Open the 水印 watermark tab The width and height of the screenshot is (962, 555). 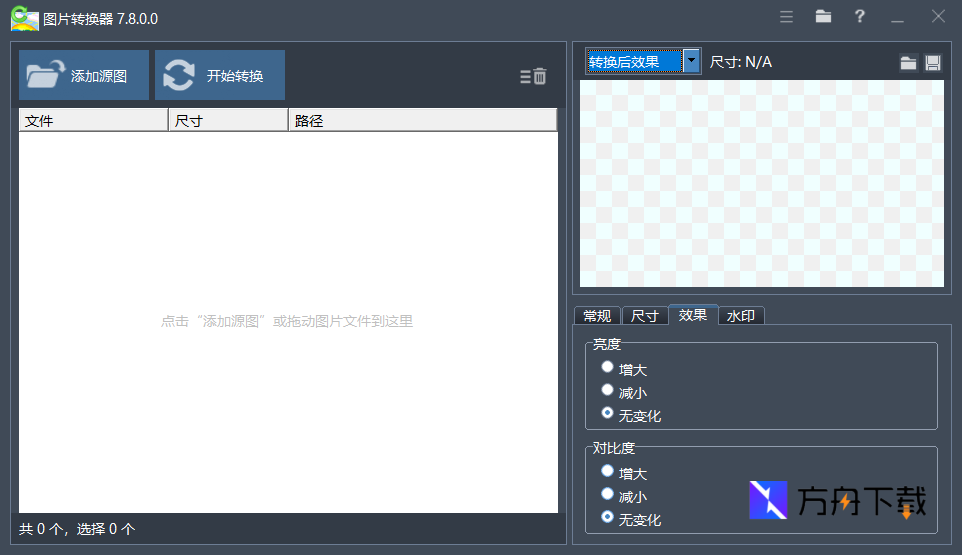click(741, 316)
